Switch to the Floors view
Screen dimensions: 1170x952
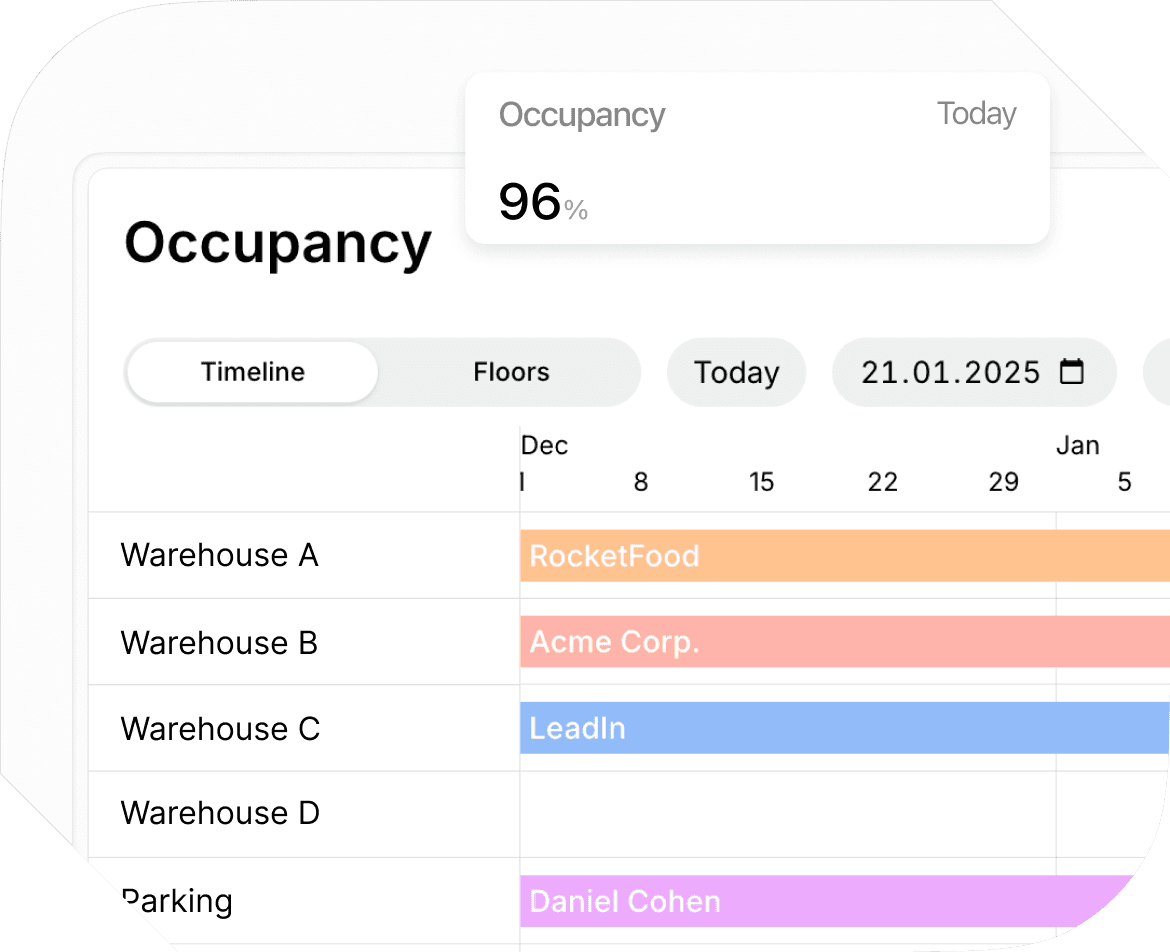tap(510, 372)
